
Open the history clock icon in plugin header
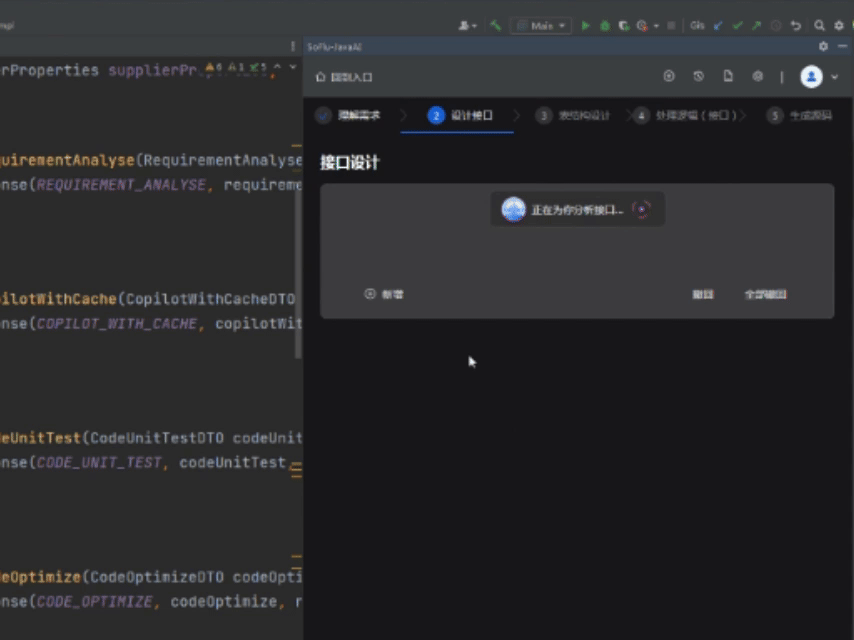tap(699, 76)
